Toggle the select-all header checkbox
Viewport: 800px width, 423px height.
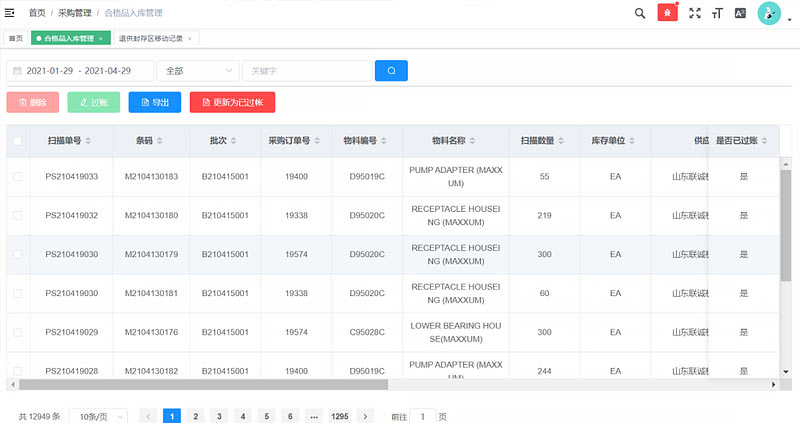(17, 141)
